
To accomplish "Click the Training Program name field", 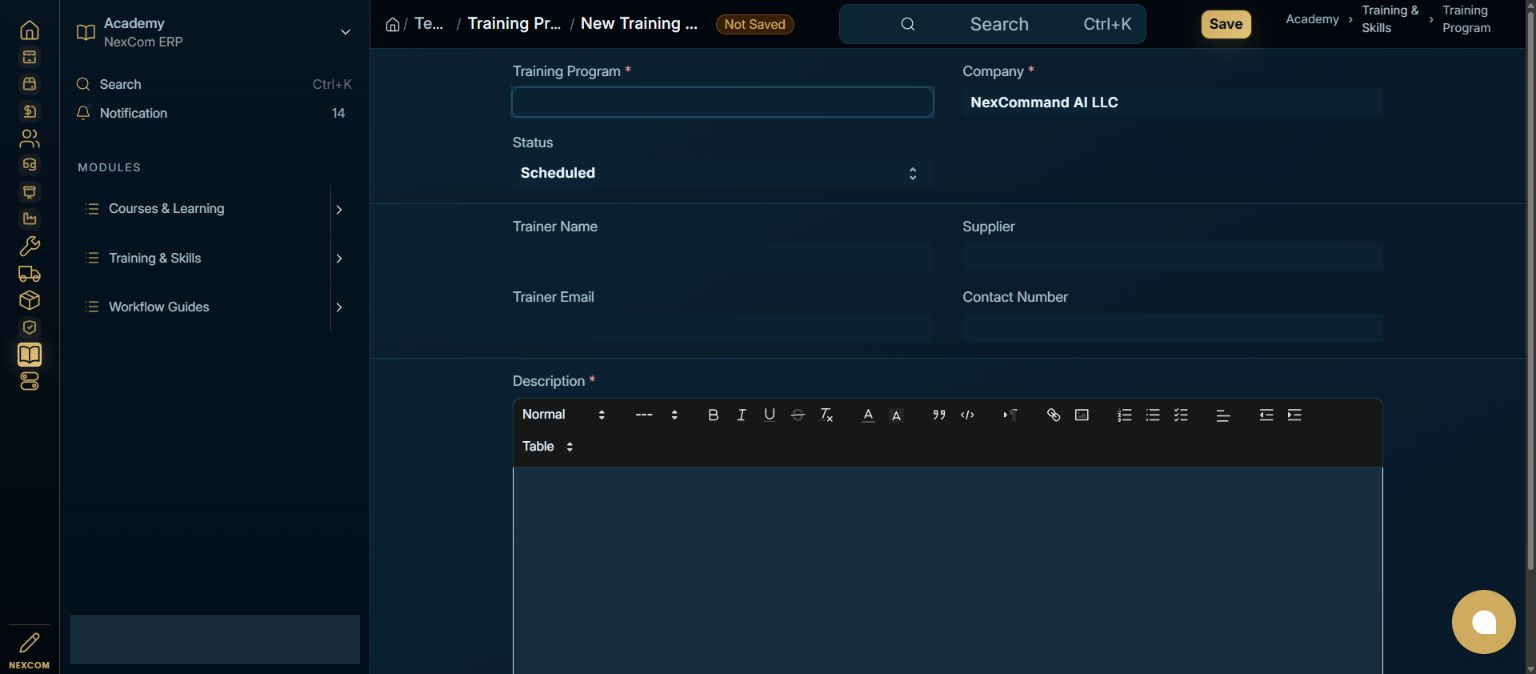I will [x=722, y=102].
